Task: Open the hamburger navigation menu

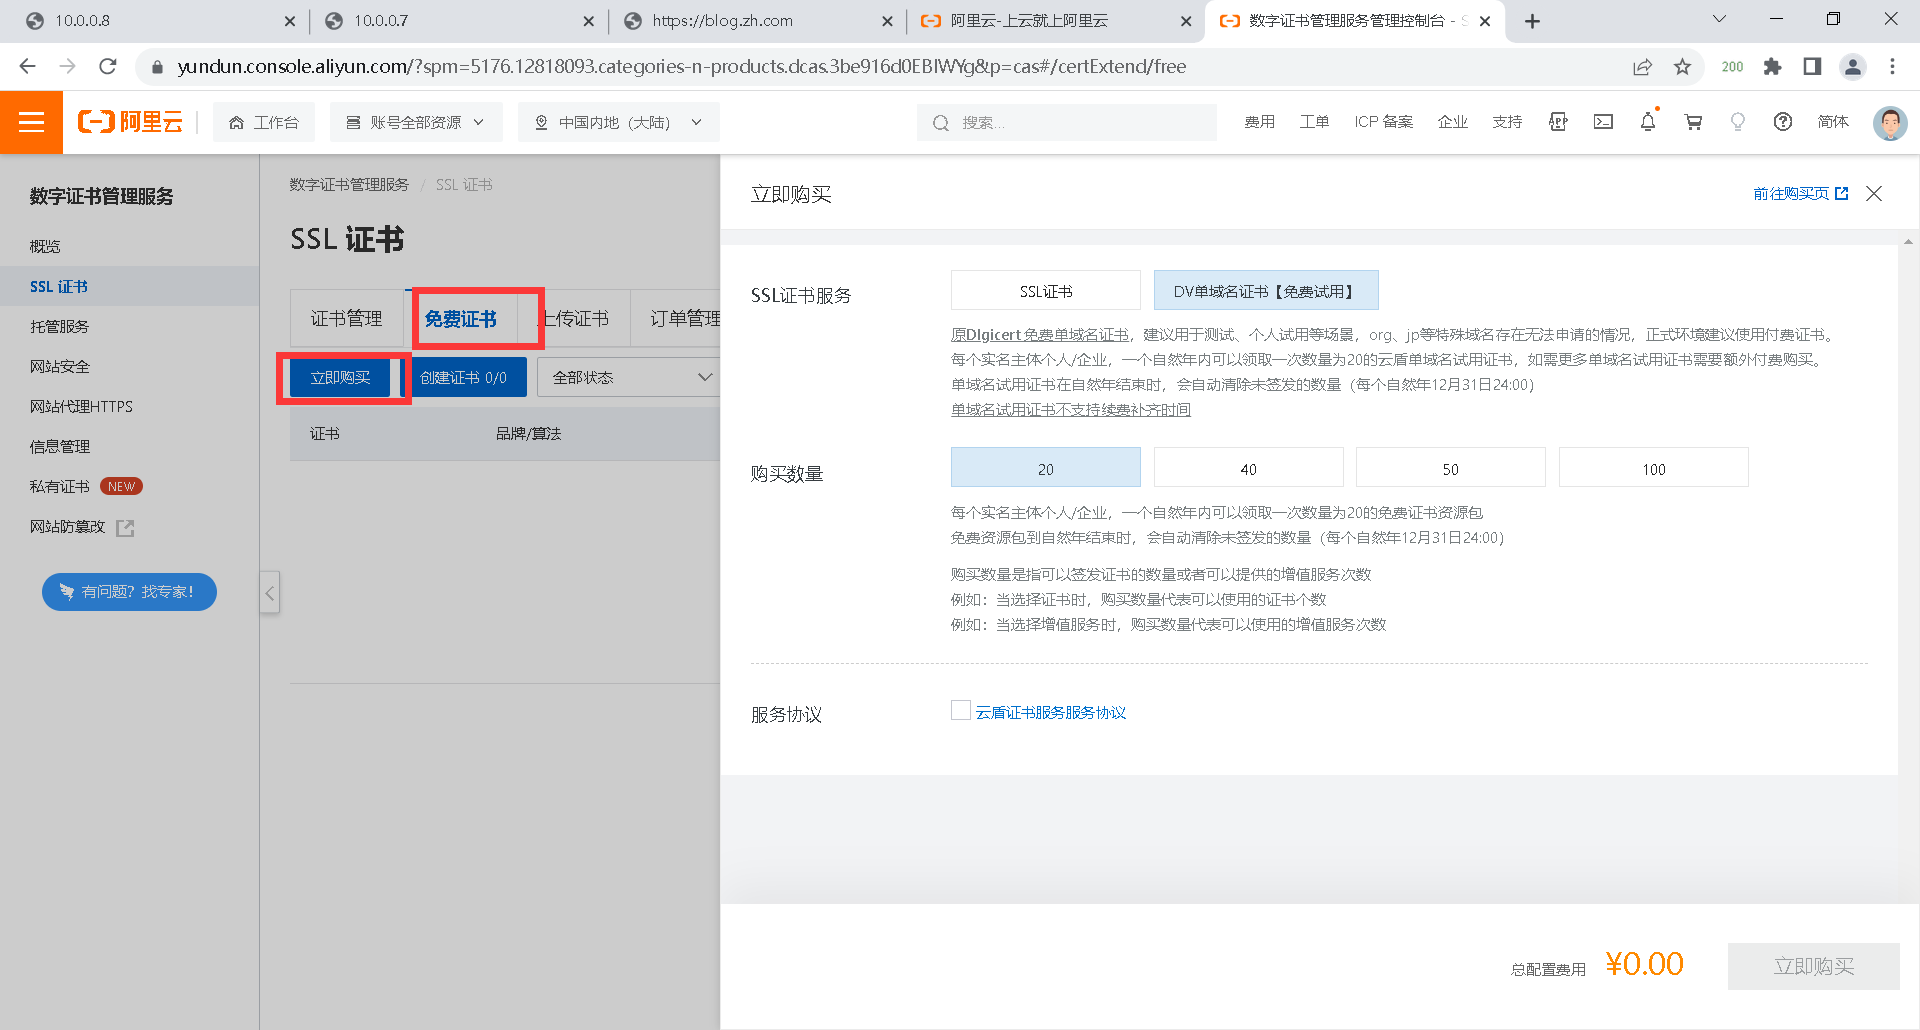Action: coord(31,122)
